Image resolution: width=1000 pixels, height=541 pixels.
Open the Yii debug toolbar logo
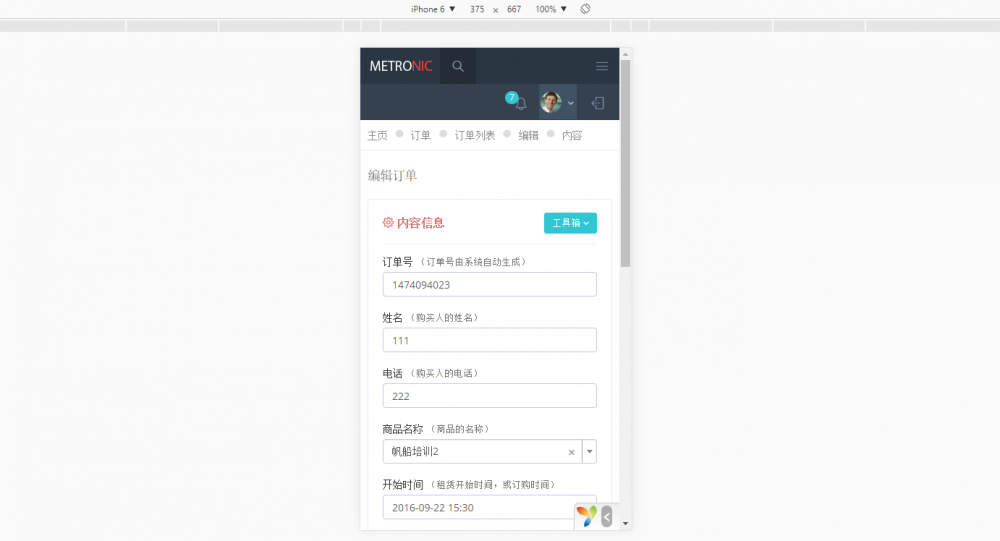coord(587,515)
